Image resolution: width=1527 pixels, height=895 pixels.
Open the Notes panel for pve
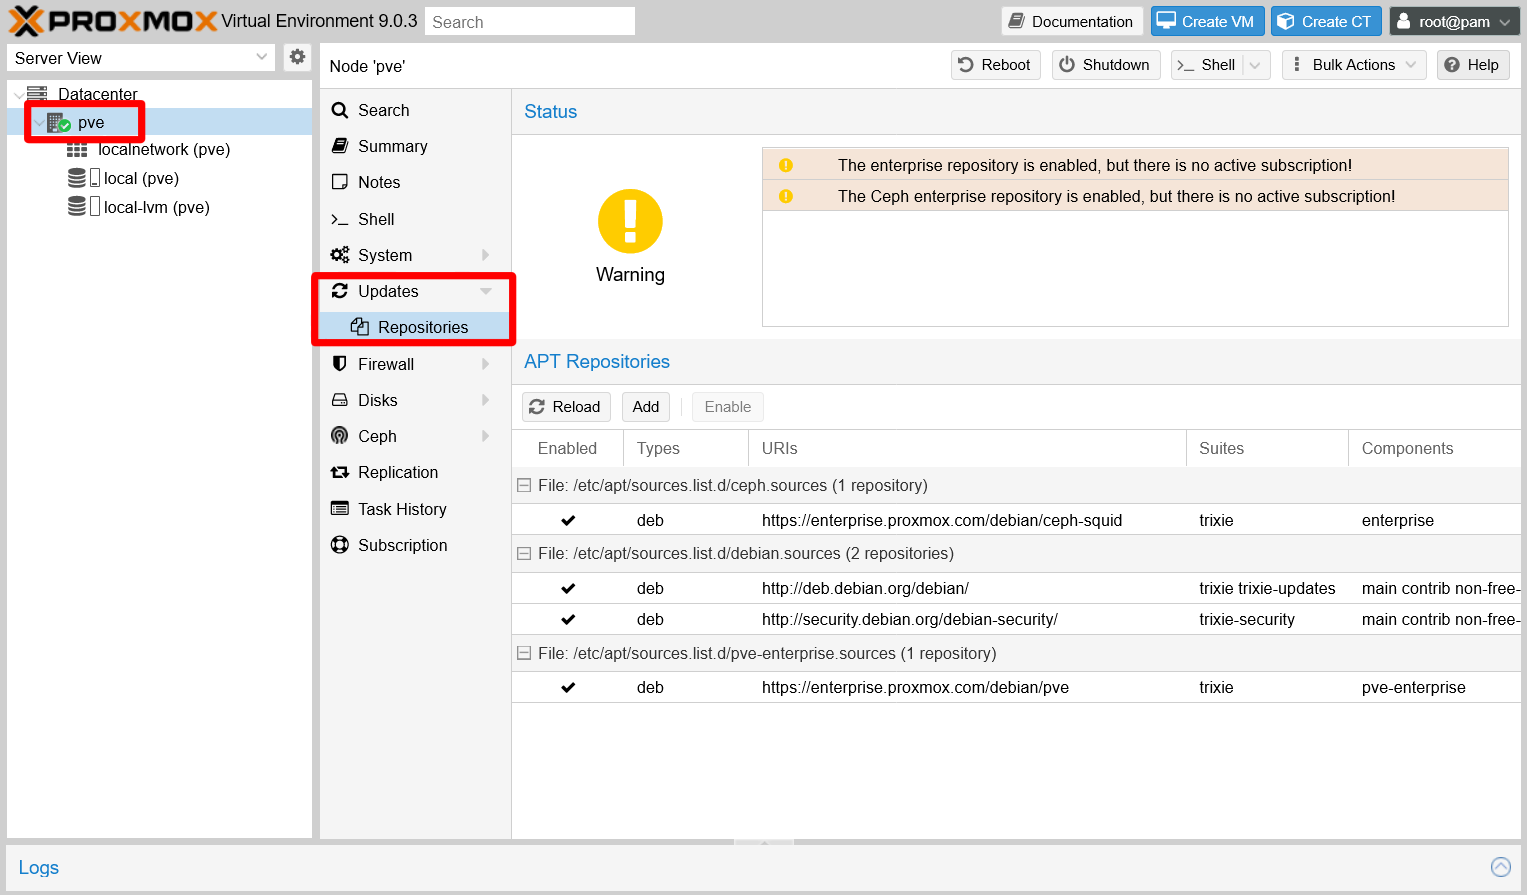379,182
